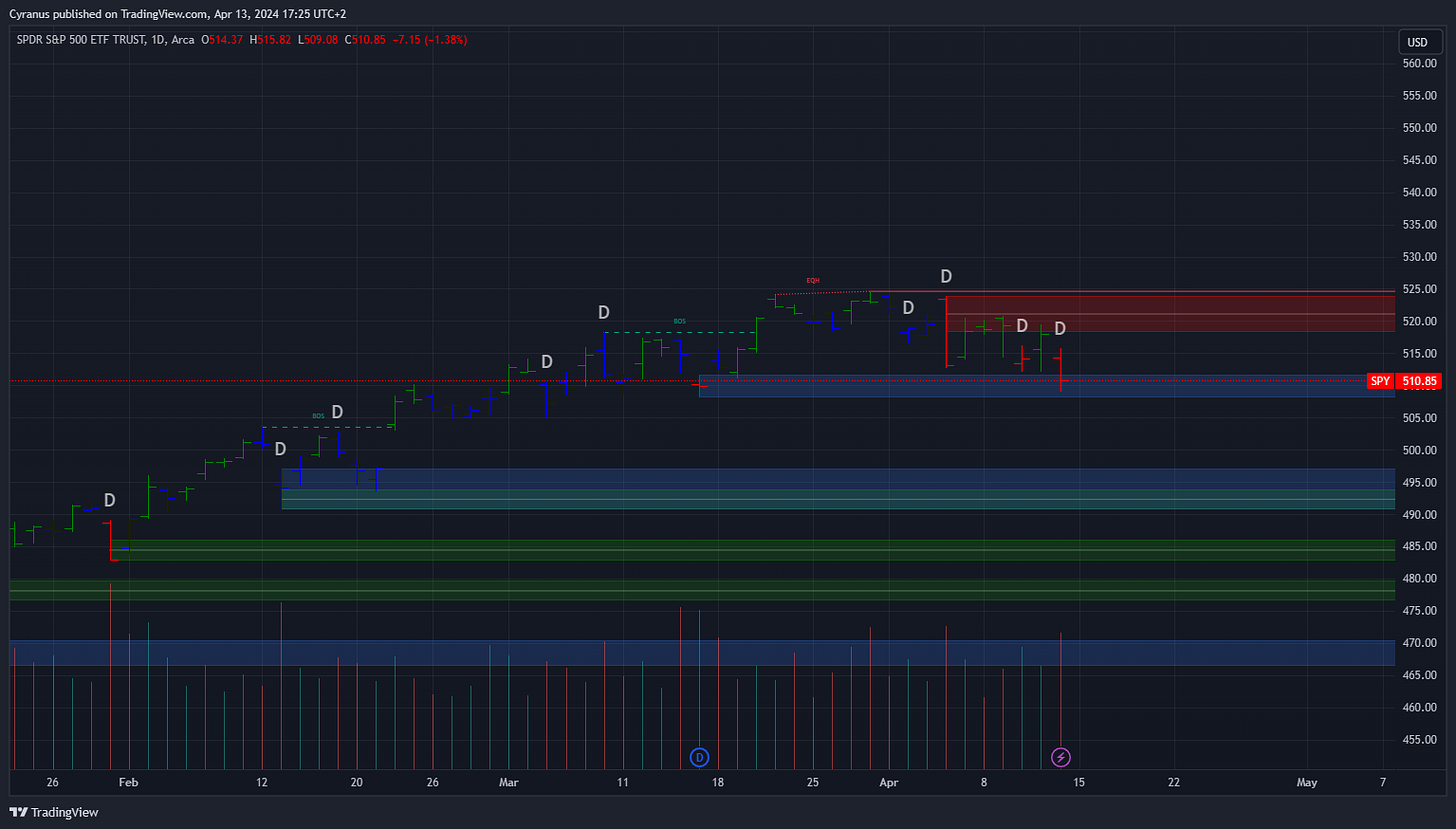
Task: Click the purple lightning event icon
Action: (1061, 757)
